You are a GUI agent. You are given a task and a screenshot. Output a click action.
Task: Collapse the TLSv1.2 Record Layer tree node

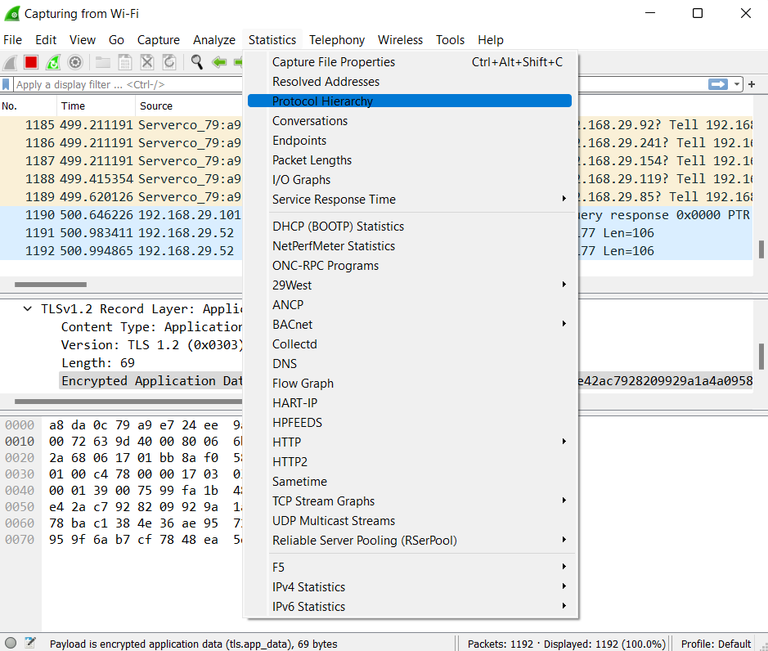coord(28,309)
